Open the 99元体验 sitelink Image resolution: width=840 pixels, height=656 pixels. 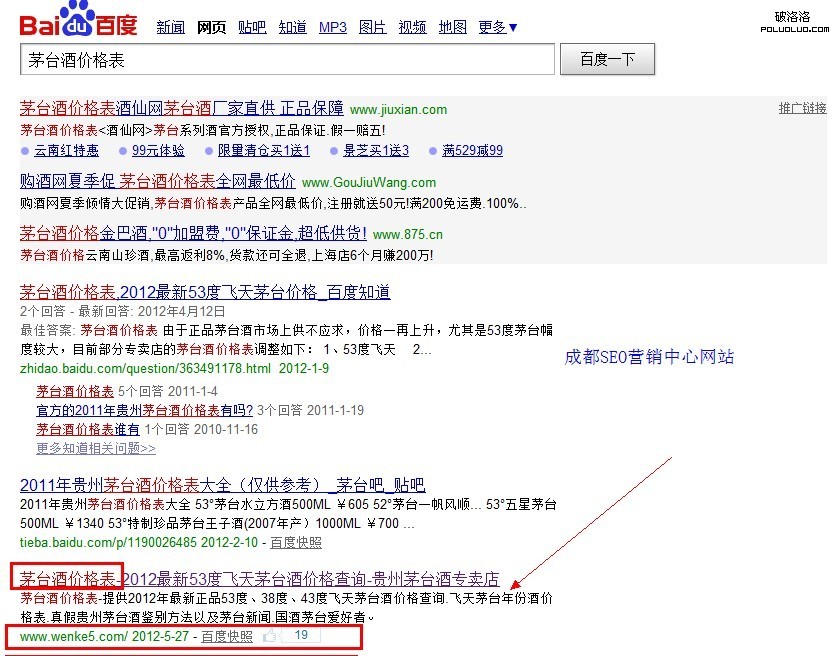[158, 151]
